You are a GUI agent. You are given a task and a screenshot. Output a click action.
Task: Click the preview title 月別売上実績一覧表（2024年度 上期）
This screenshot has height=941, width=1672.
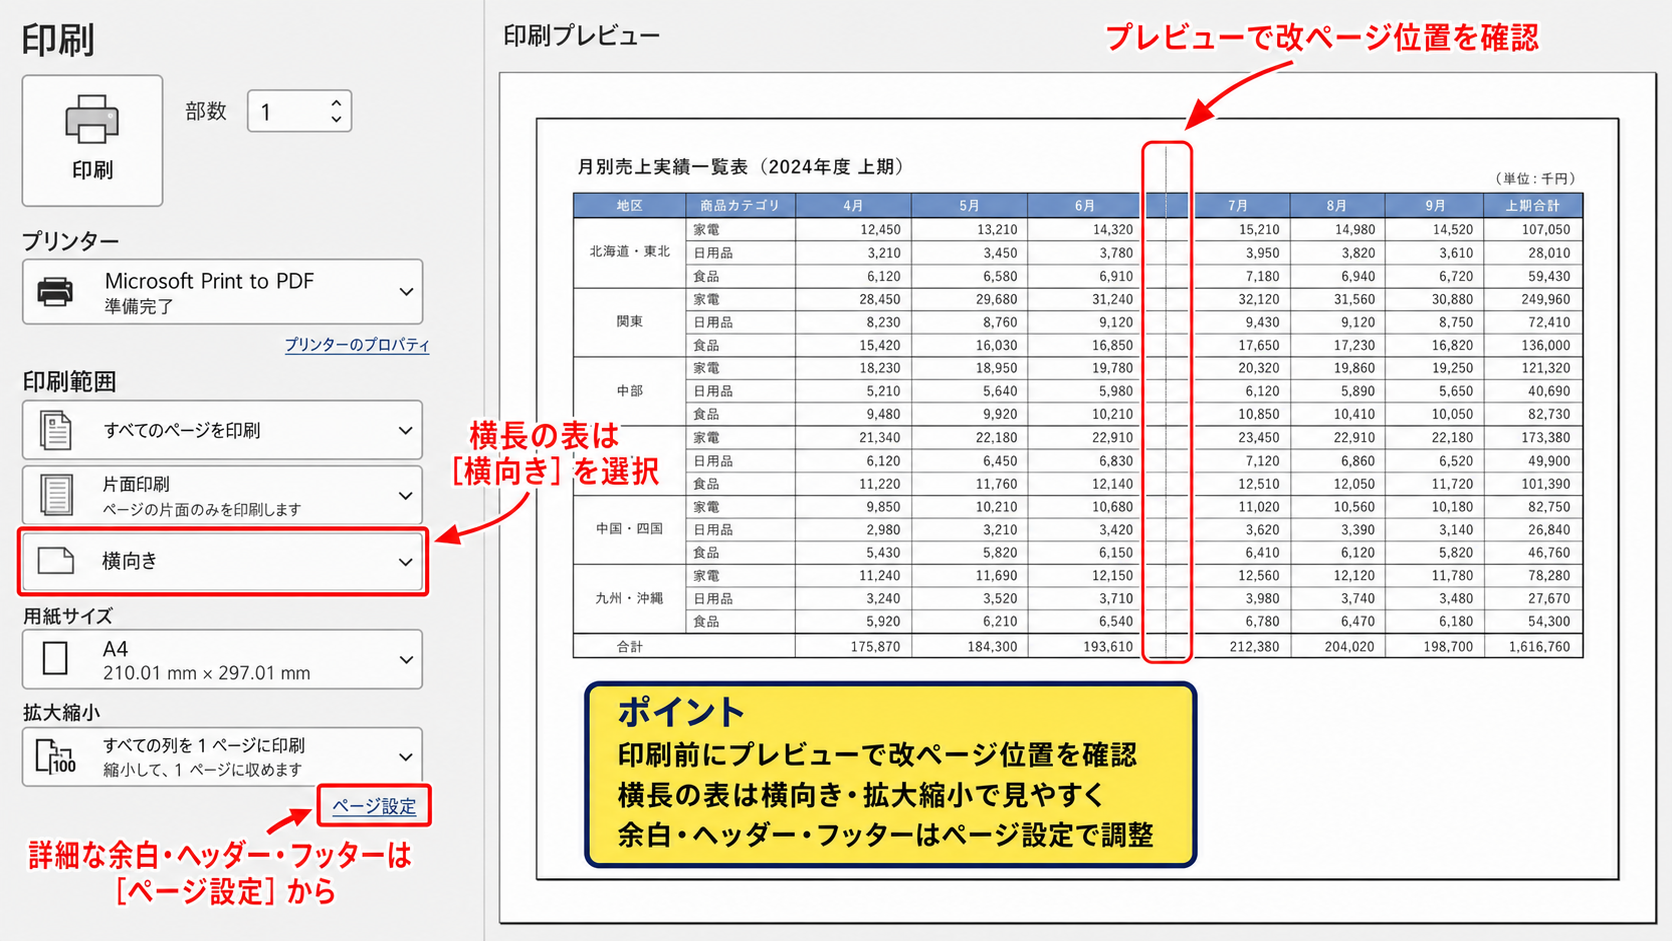pos(741,167)
